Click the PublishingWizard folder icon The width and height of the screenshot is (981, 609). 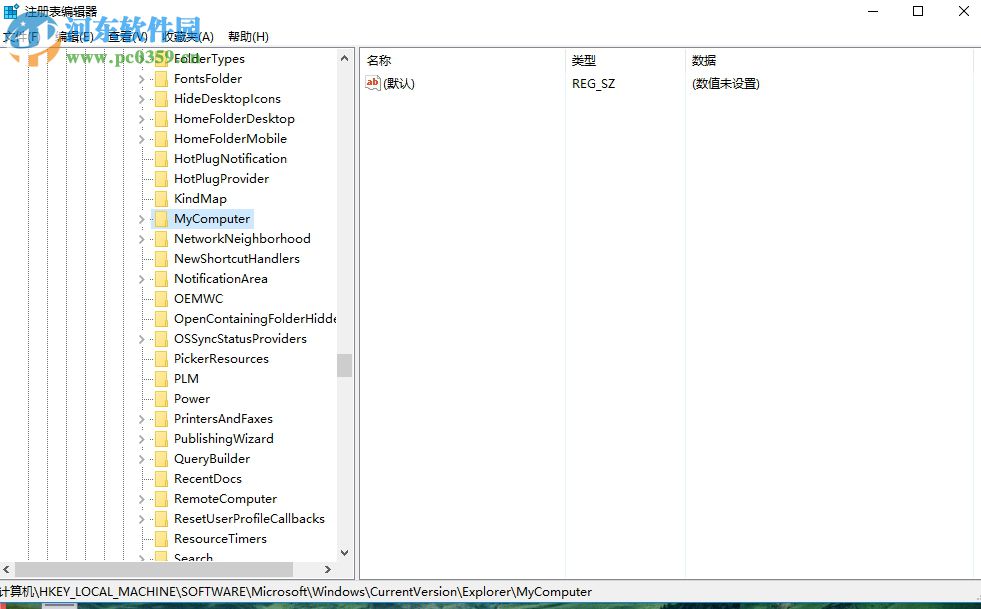pyautogui.click(x=161, y=439)
